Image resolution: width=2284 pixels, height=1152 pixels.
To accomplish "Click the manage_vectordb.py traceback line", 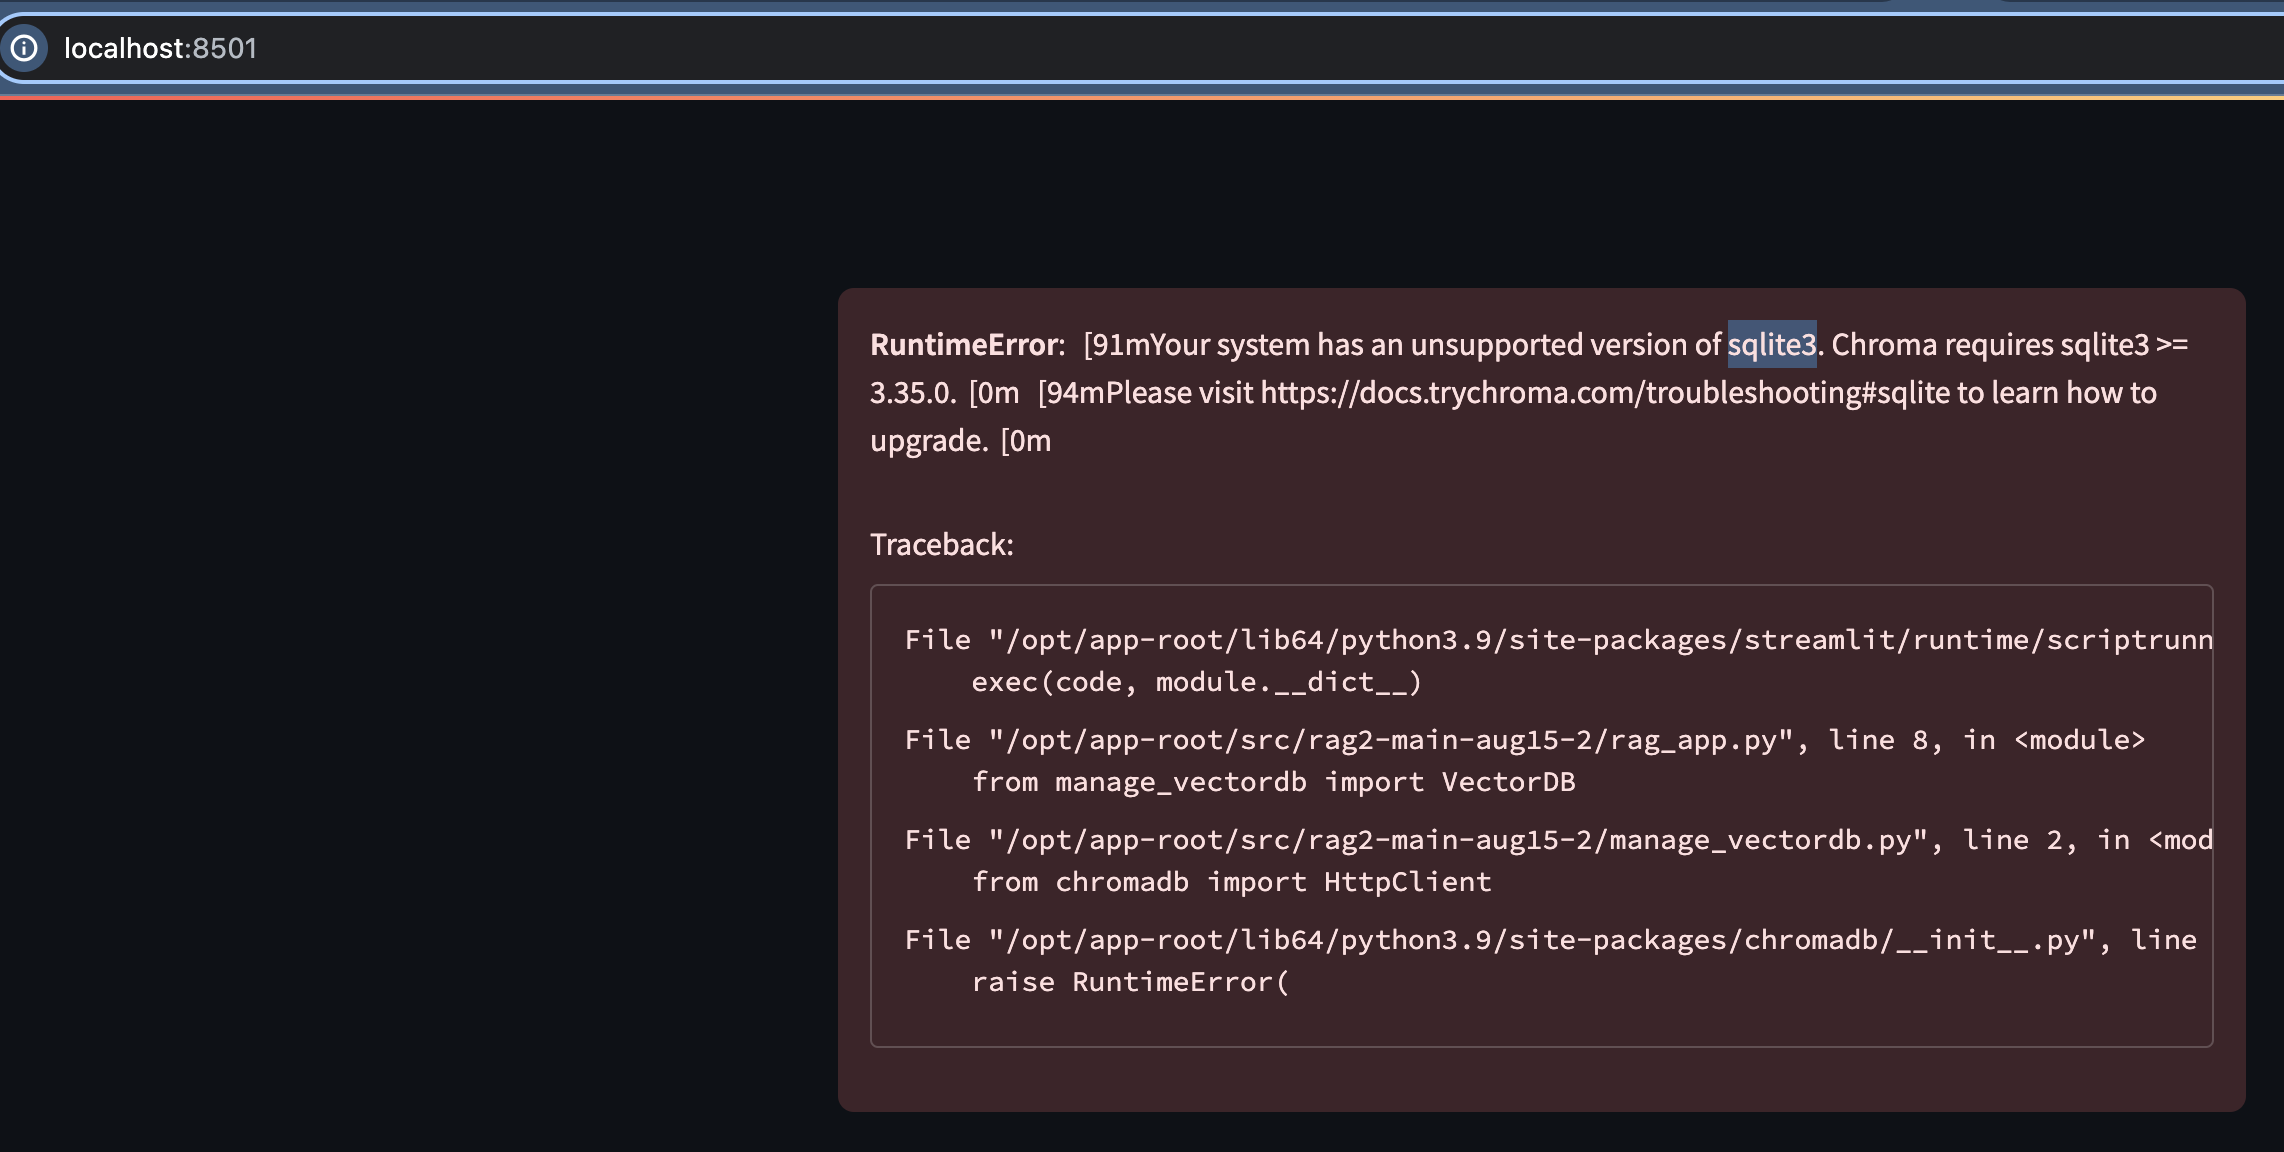I will click(1557, 840).
